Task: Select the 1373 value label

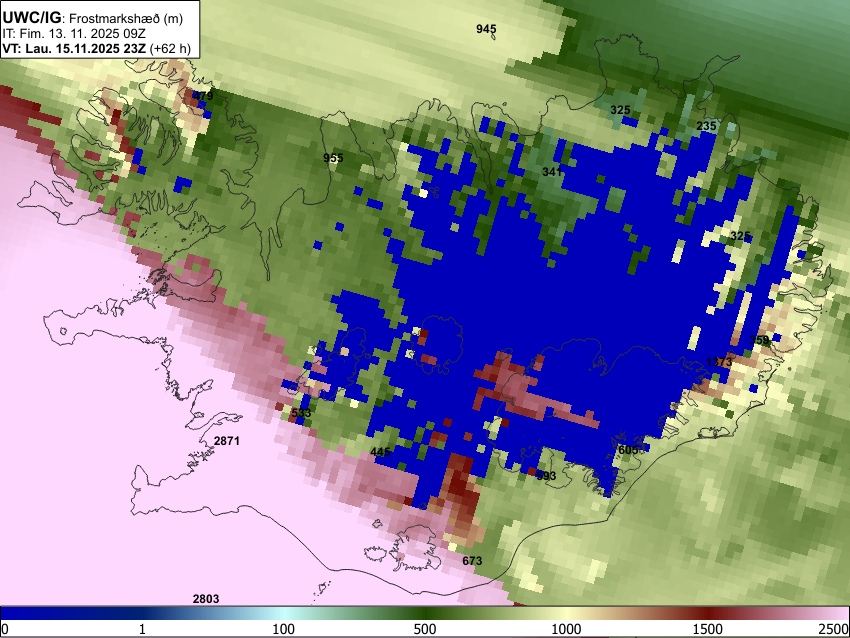Action: pos(719,362)
